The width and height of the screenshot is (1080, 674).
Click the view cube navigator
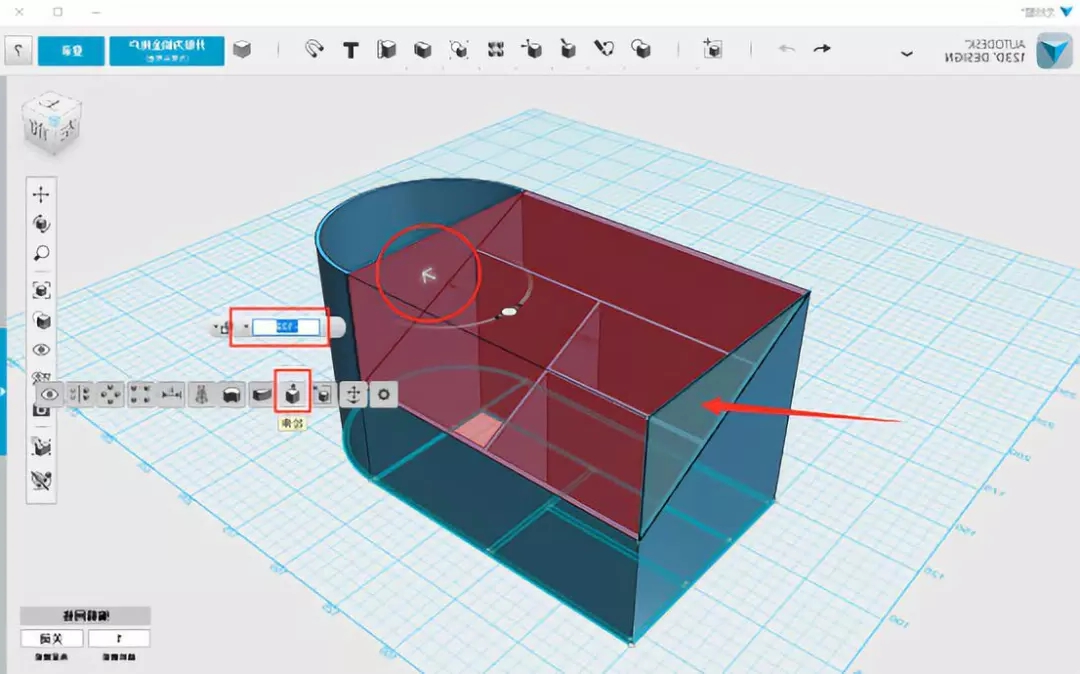click(51, 124)
